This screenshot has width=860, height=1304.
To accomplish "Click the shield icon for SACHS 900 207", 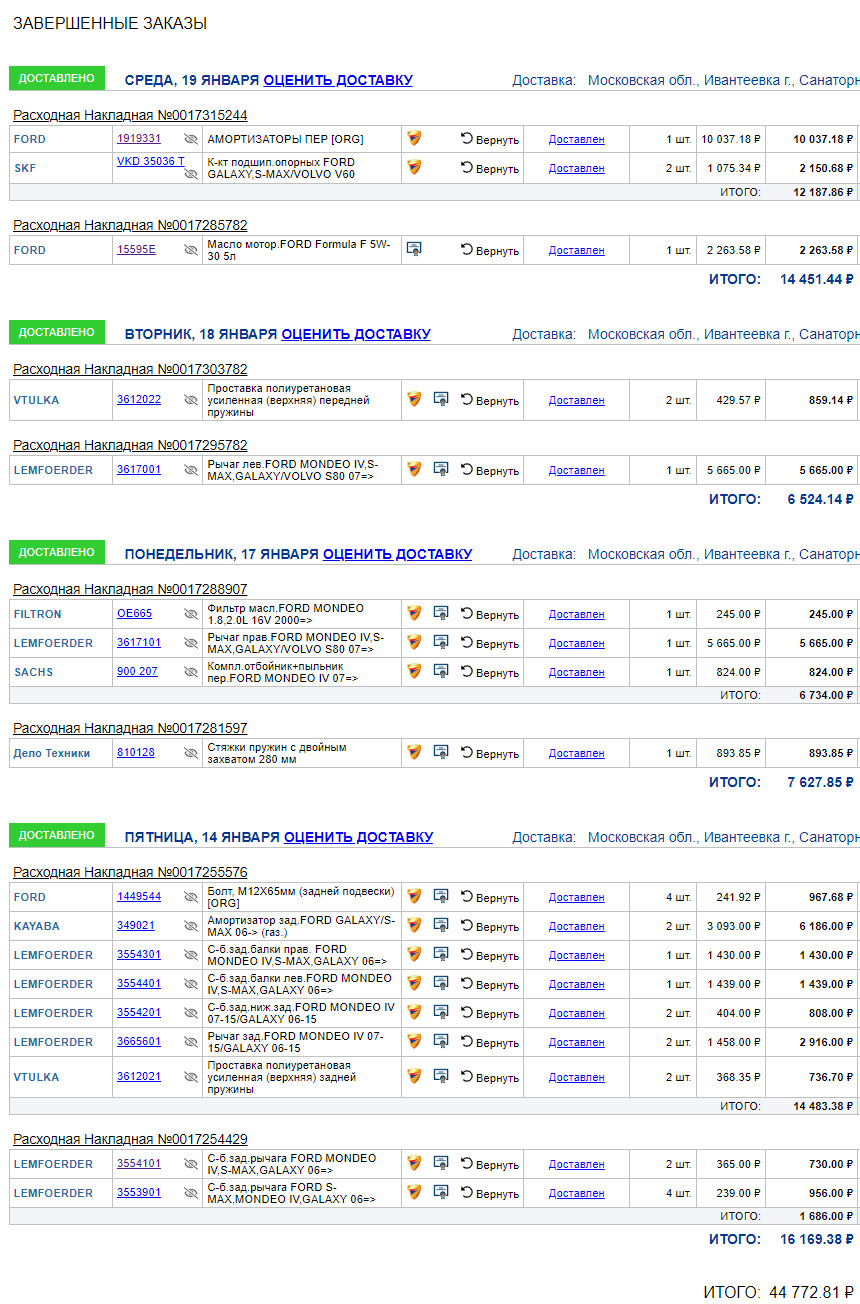I will tap(414, 671).
